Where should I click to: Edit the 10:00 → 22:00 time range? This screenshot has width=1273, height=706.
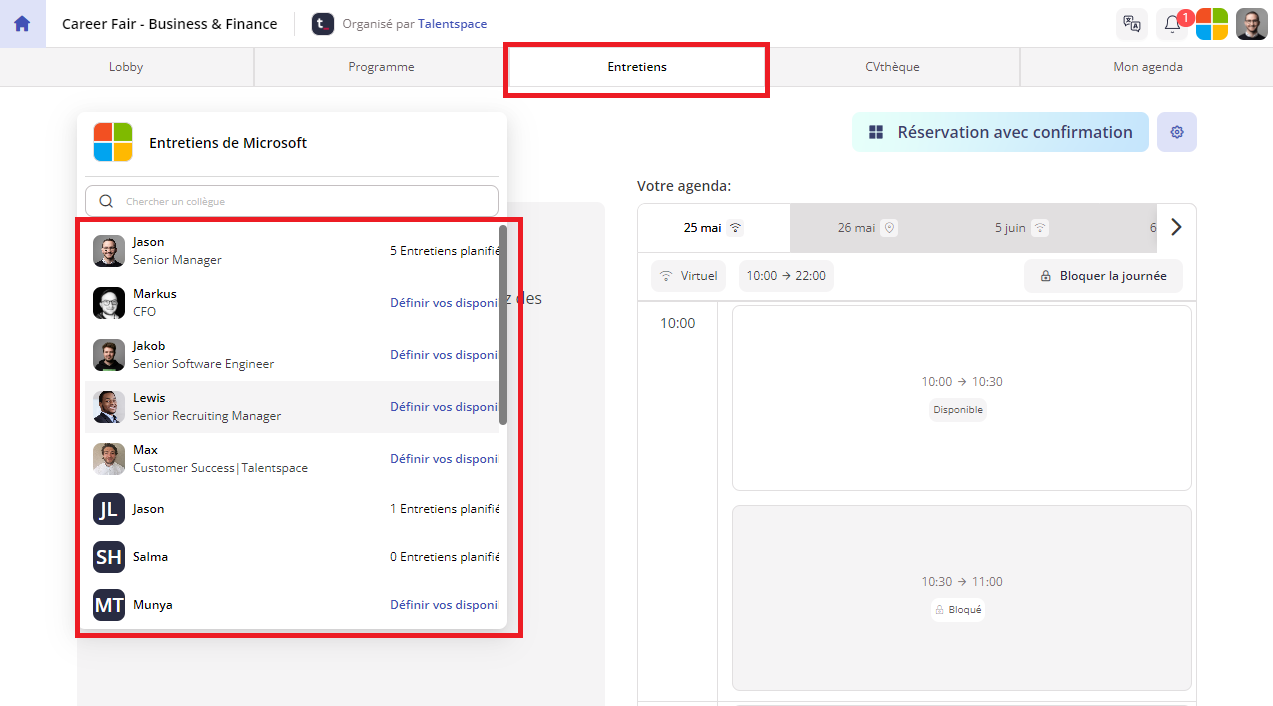click(x=786, y=276)
